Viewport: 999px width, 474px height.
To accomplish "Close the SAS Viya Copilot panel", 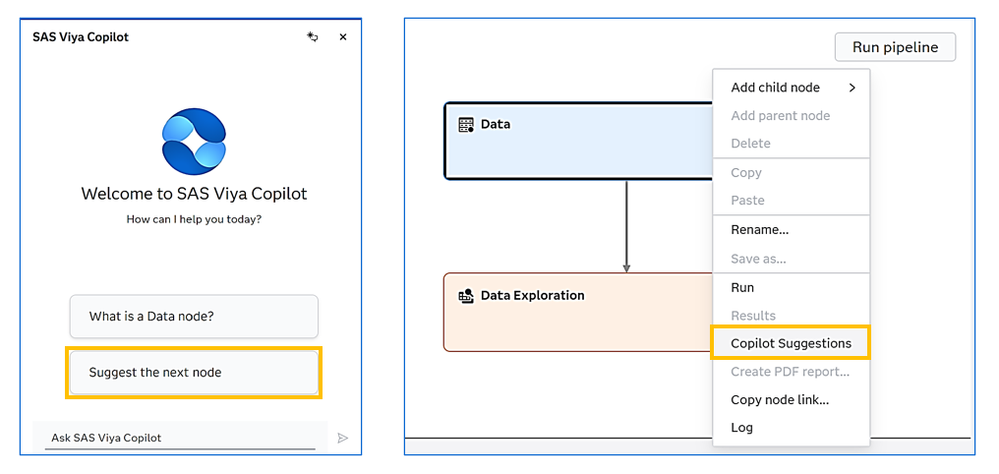I will pyautogui.click(x=343, y=37).
